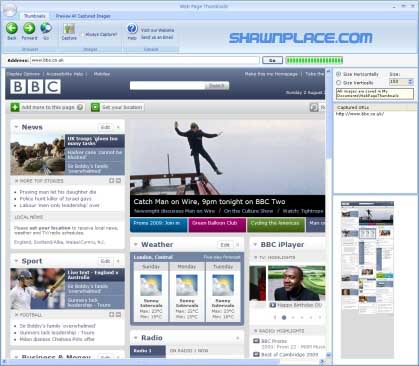Click the green Back arrow icon

[12, 28]
